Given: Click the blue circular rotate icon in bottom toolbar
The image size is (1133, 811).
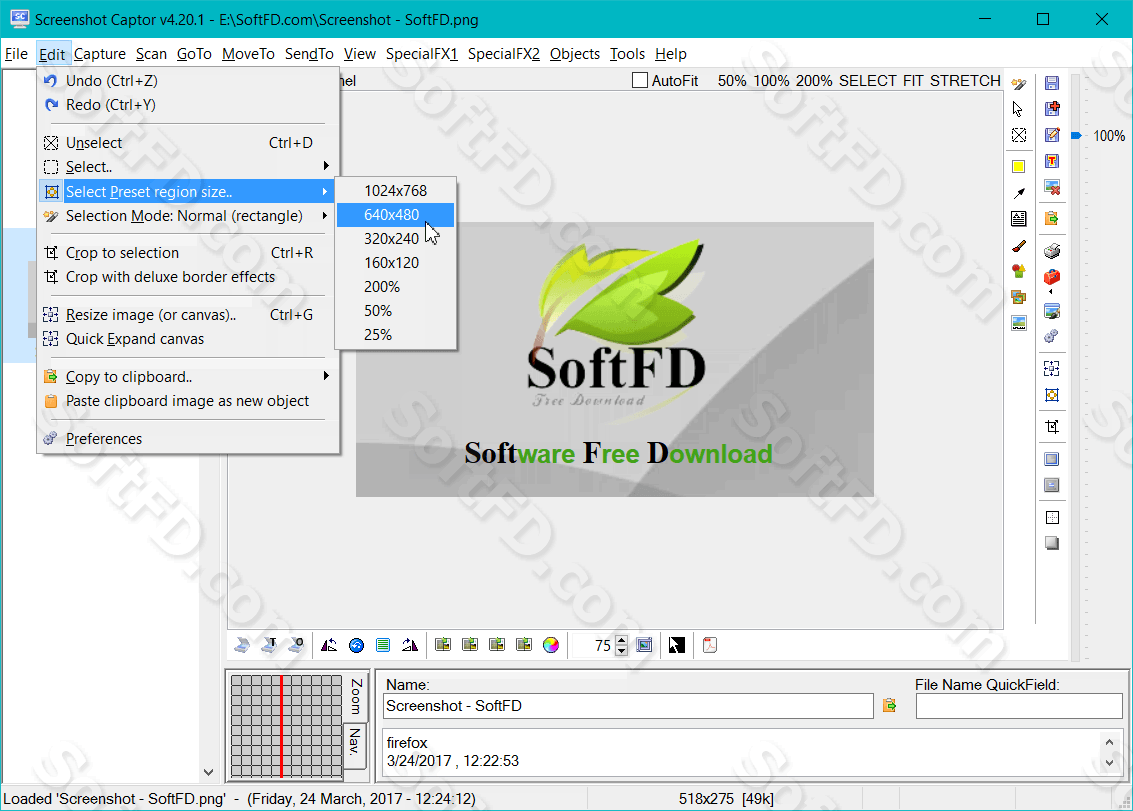Looking at the screenshot, I should click(x=356, y=645).
